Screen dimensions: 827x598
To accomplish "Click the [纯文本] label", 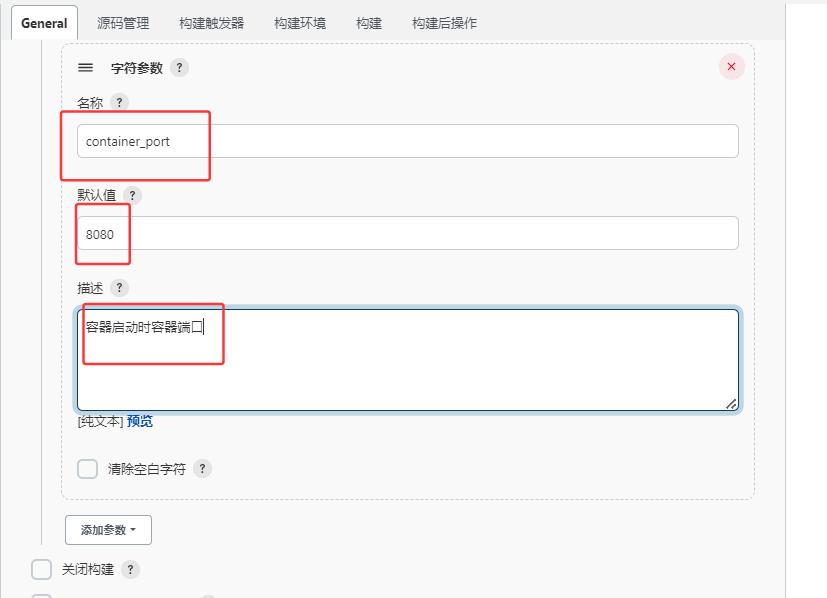I will point(100,421).
